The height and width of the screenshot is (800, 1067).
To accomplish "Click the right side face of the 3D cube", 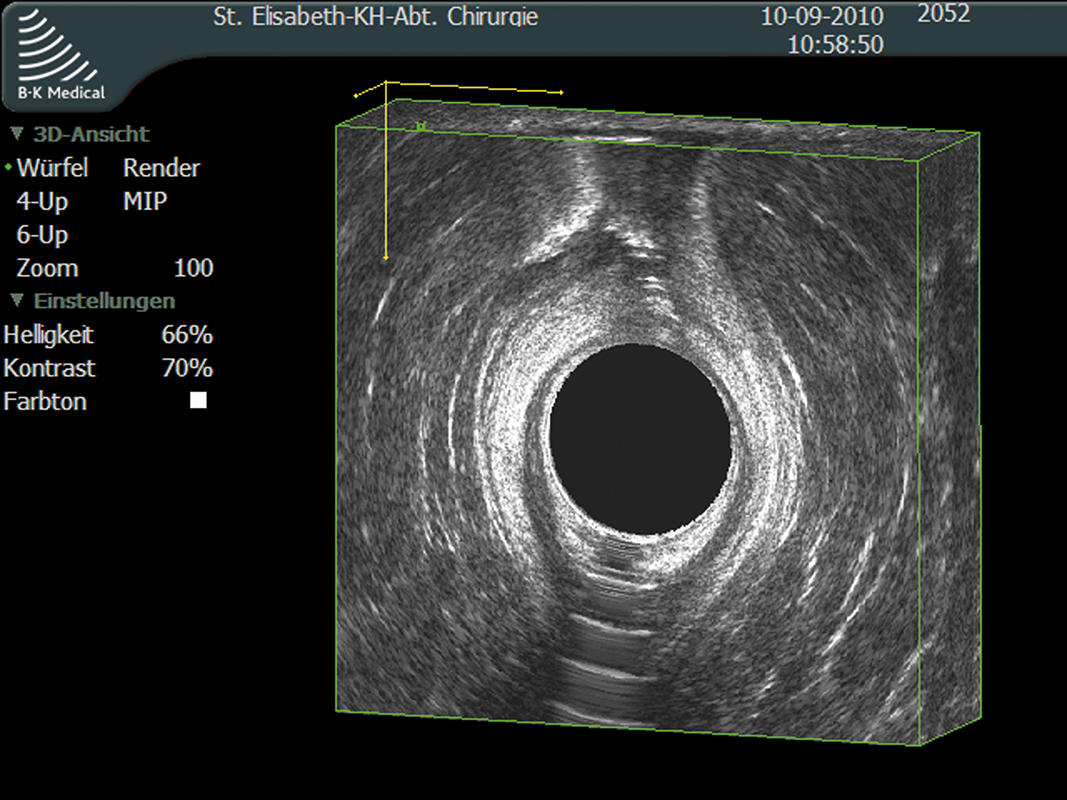I will coord(950,439).
